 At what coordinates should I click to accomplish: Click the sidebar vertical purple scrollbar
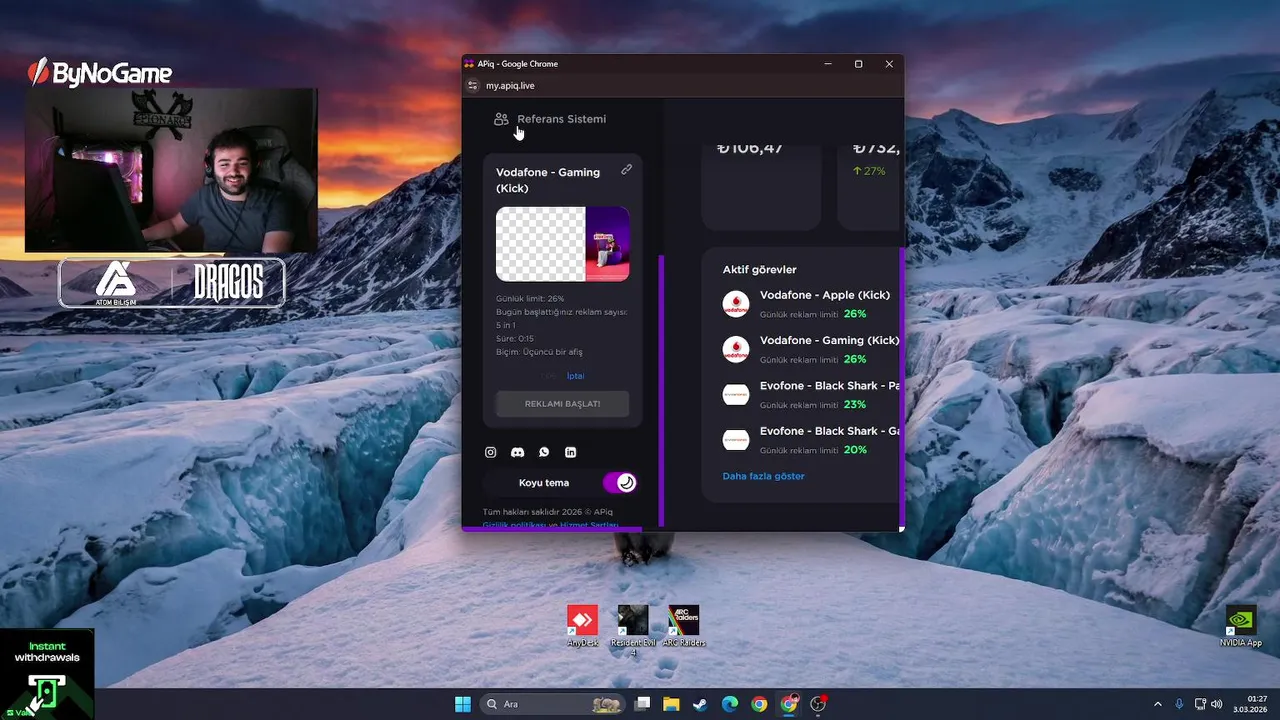click(x=661, y=390)
